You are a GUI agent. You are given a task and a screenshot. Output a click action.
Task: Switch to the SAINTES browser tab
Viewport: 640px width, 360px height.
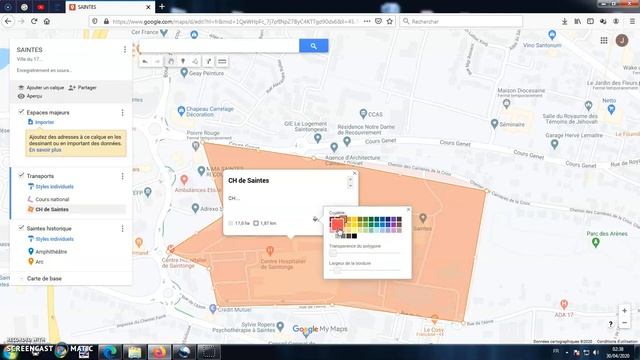pos(110,7)
